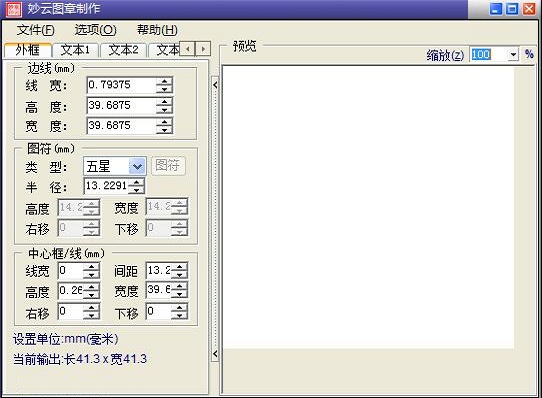Screen dimensions: 542x398
Task: Open the 文件(F) menu
Action: tap(35, 30)
